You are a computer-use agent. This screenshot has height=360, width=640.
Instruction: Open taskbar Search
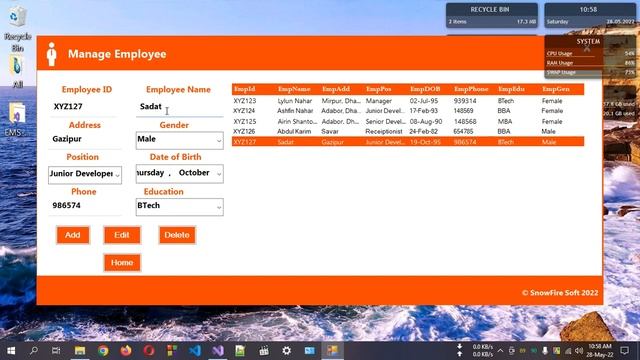click(x=33, y=351)
